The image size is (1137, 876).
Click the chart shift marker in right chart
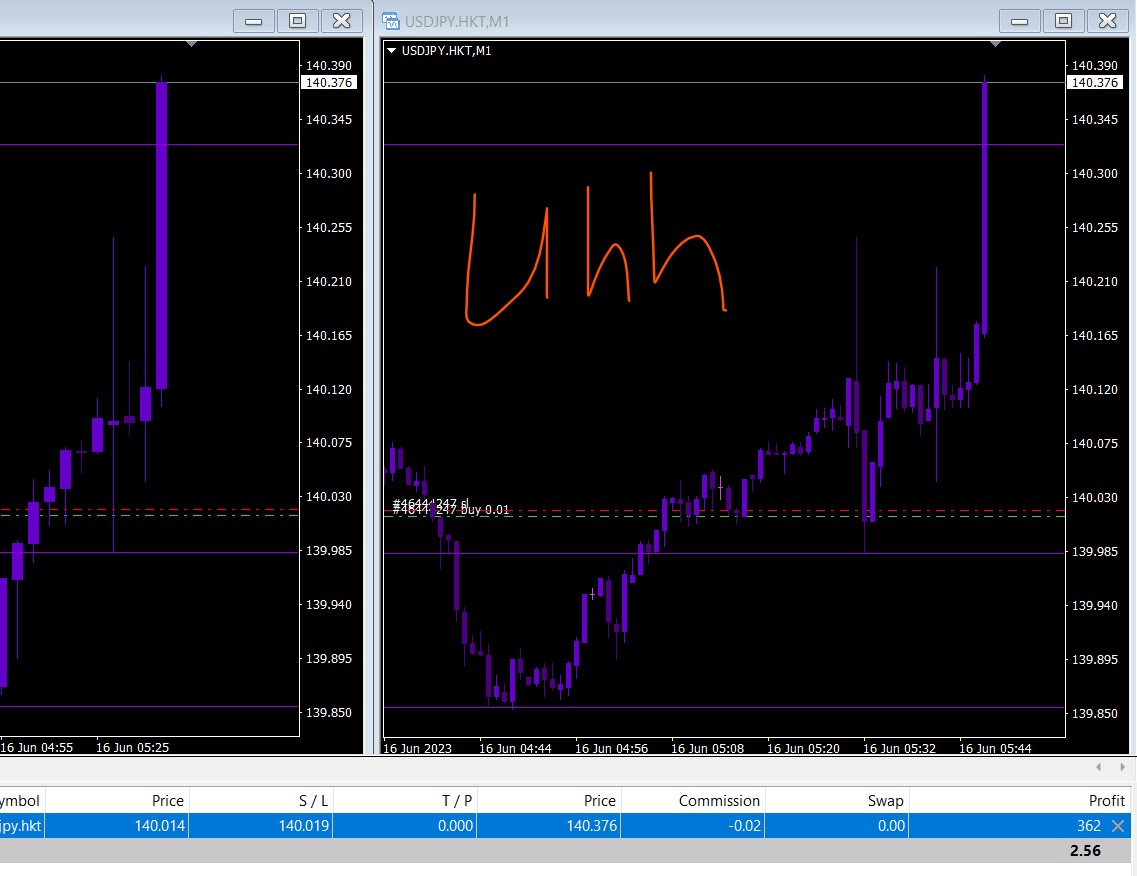tap(995, 44)
